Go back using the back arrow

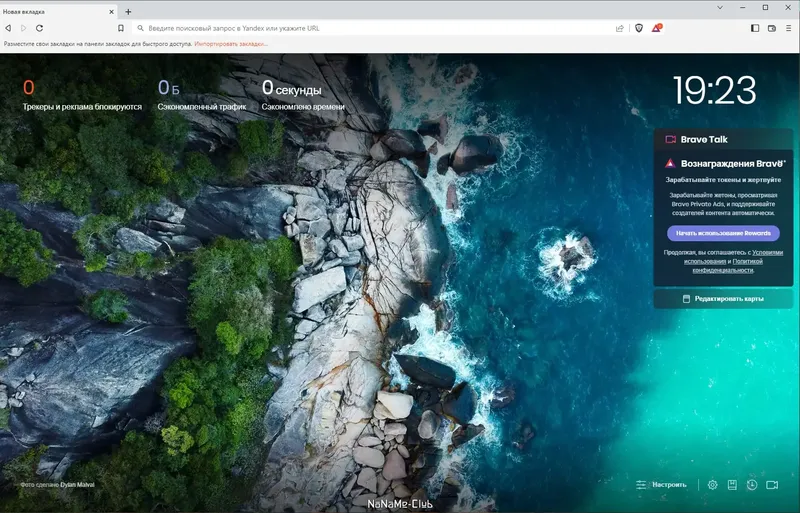point(8,28)
